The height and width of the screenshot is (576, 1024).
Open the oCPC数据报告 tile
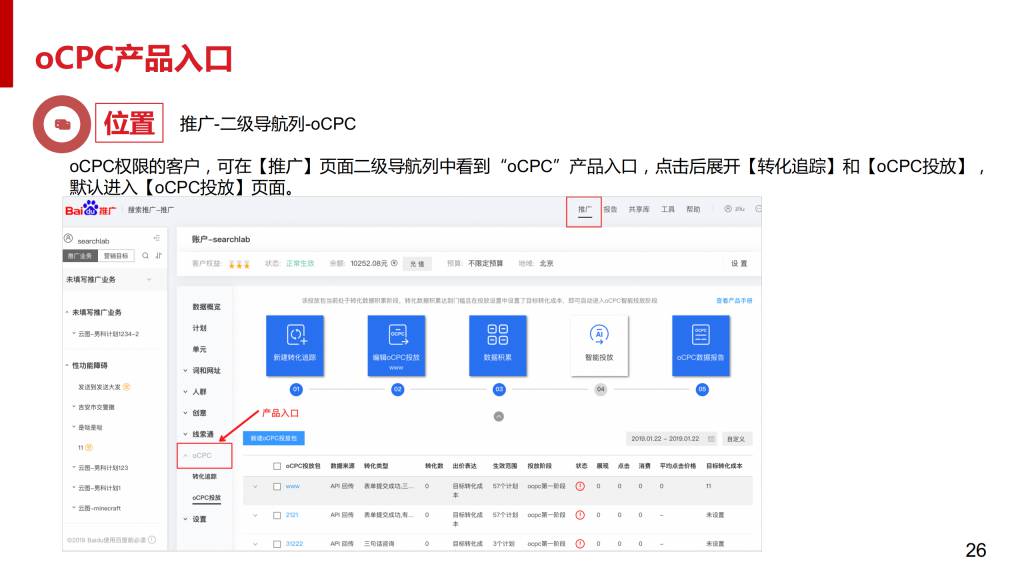tap(701, 335)
